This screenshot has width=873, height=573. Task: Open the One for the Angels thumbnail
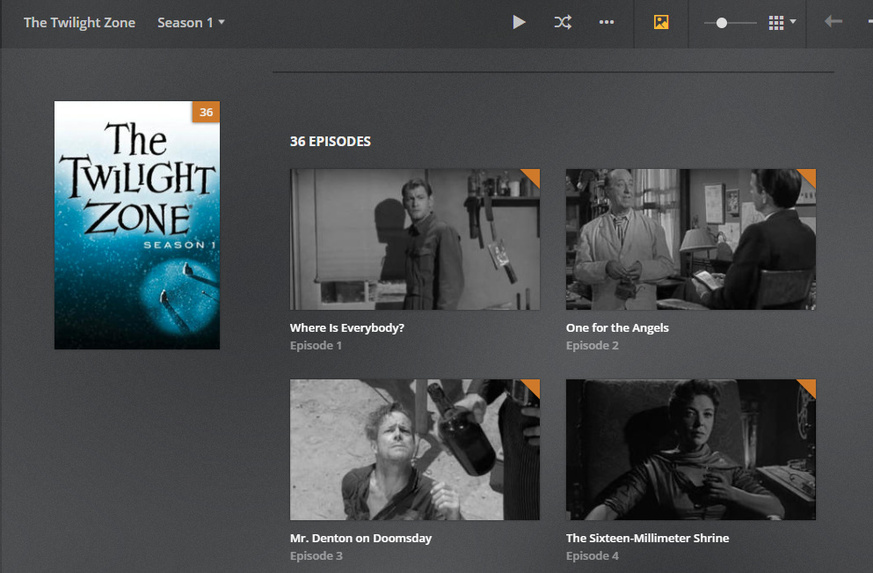(x=691, y=239)
